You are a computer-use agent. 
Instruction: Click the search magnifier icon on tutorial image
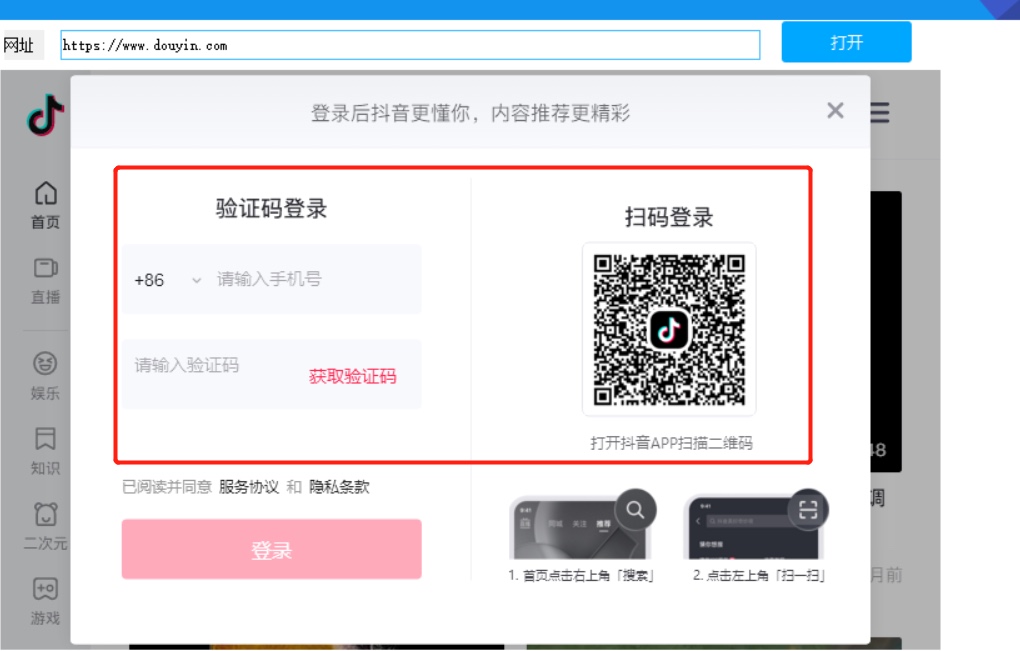636,509
